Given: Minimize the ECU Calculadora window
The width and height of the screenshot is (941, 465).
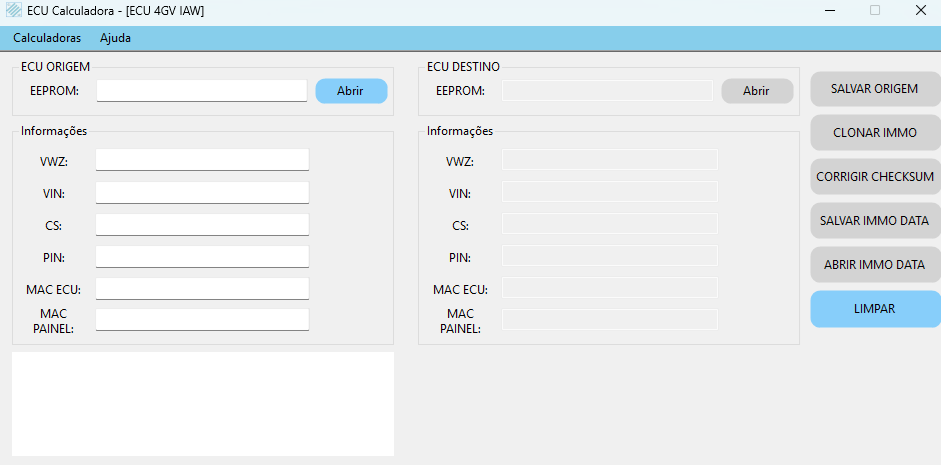Looking at the screenshot, I should coord(830,10).
